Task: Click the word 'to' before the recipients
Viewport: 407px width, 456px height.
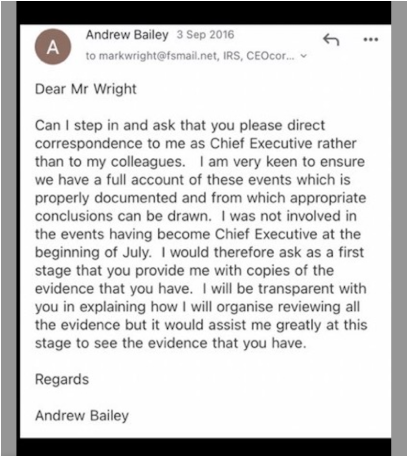Action: pyautogui.click(x=90, y=56)
